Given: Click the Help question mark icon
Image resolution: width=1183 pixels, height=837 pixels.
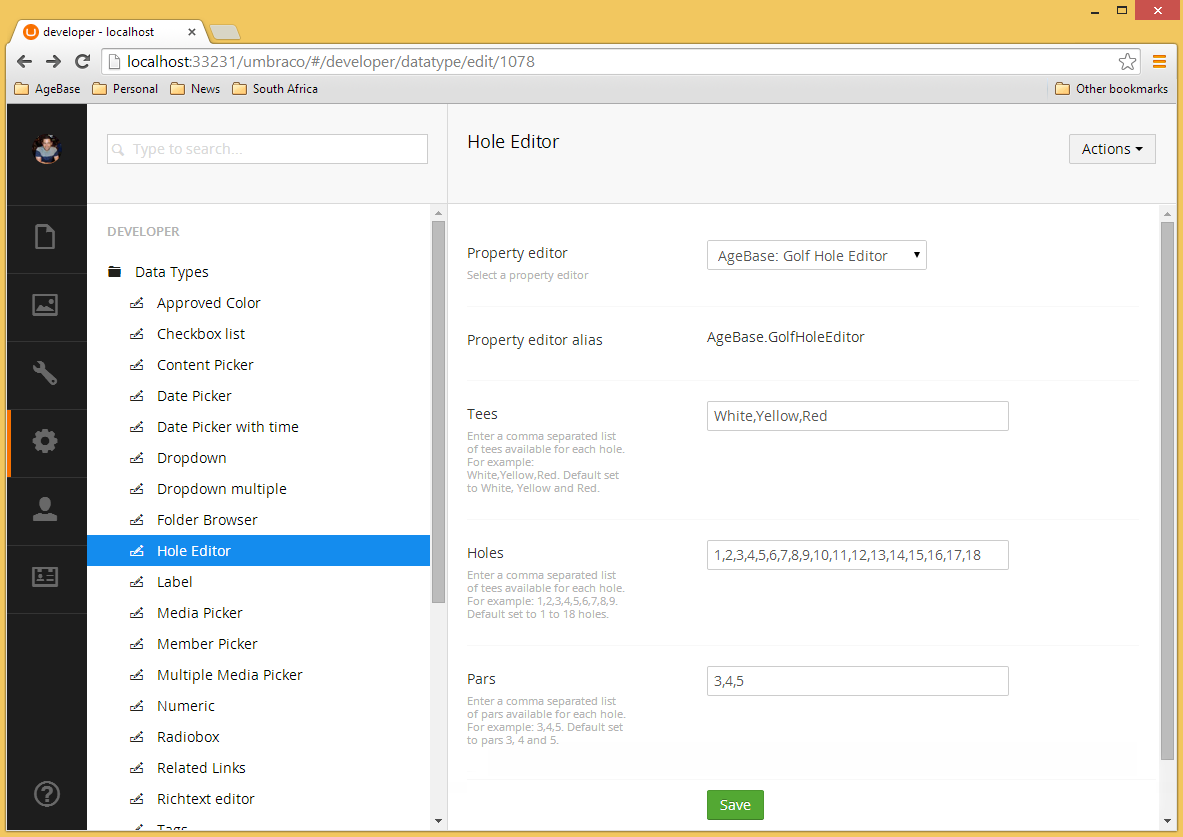Looking at the screenshot, I should pos(46,793).
